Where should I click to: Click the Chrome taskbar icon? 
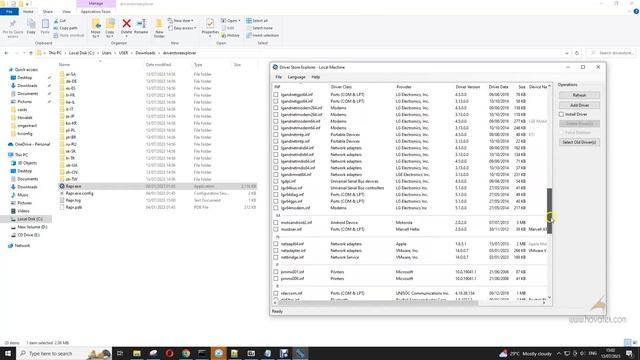pyautogui.click(x=186, y=353)
